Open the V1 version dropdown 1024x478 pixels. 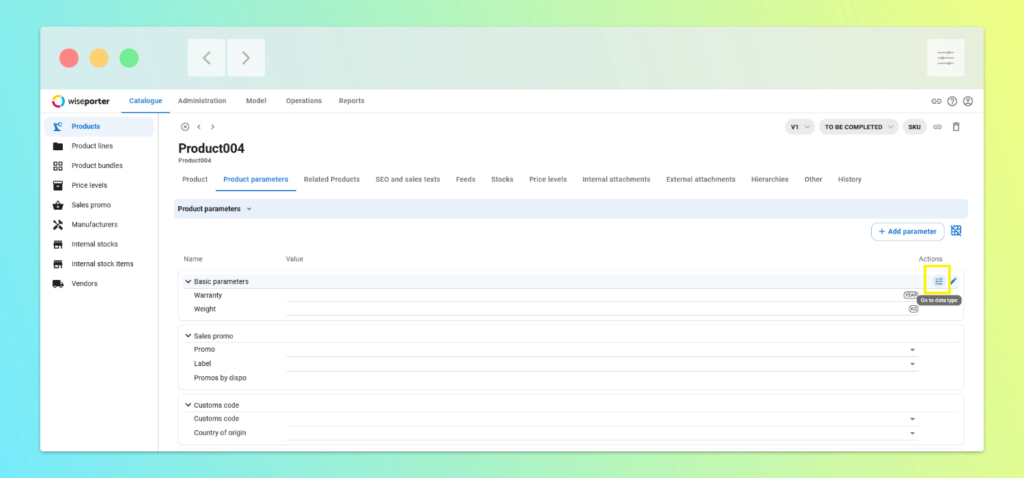point(800,127)
